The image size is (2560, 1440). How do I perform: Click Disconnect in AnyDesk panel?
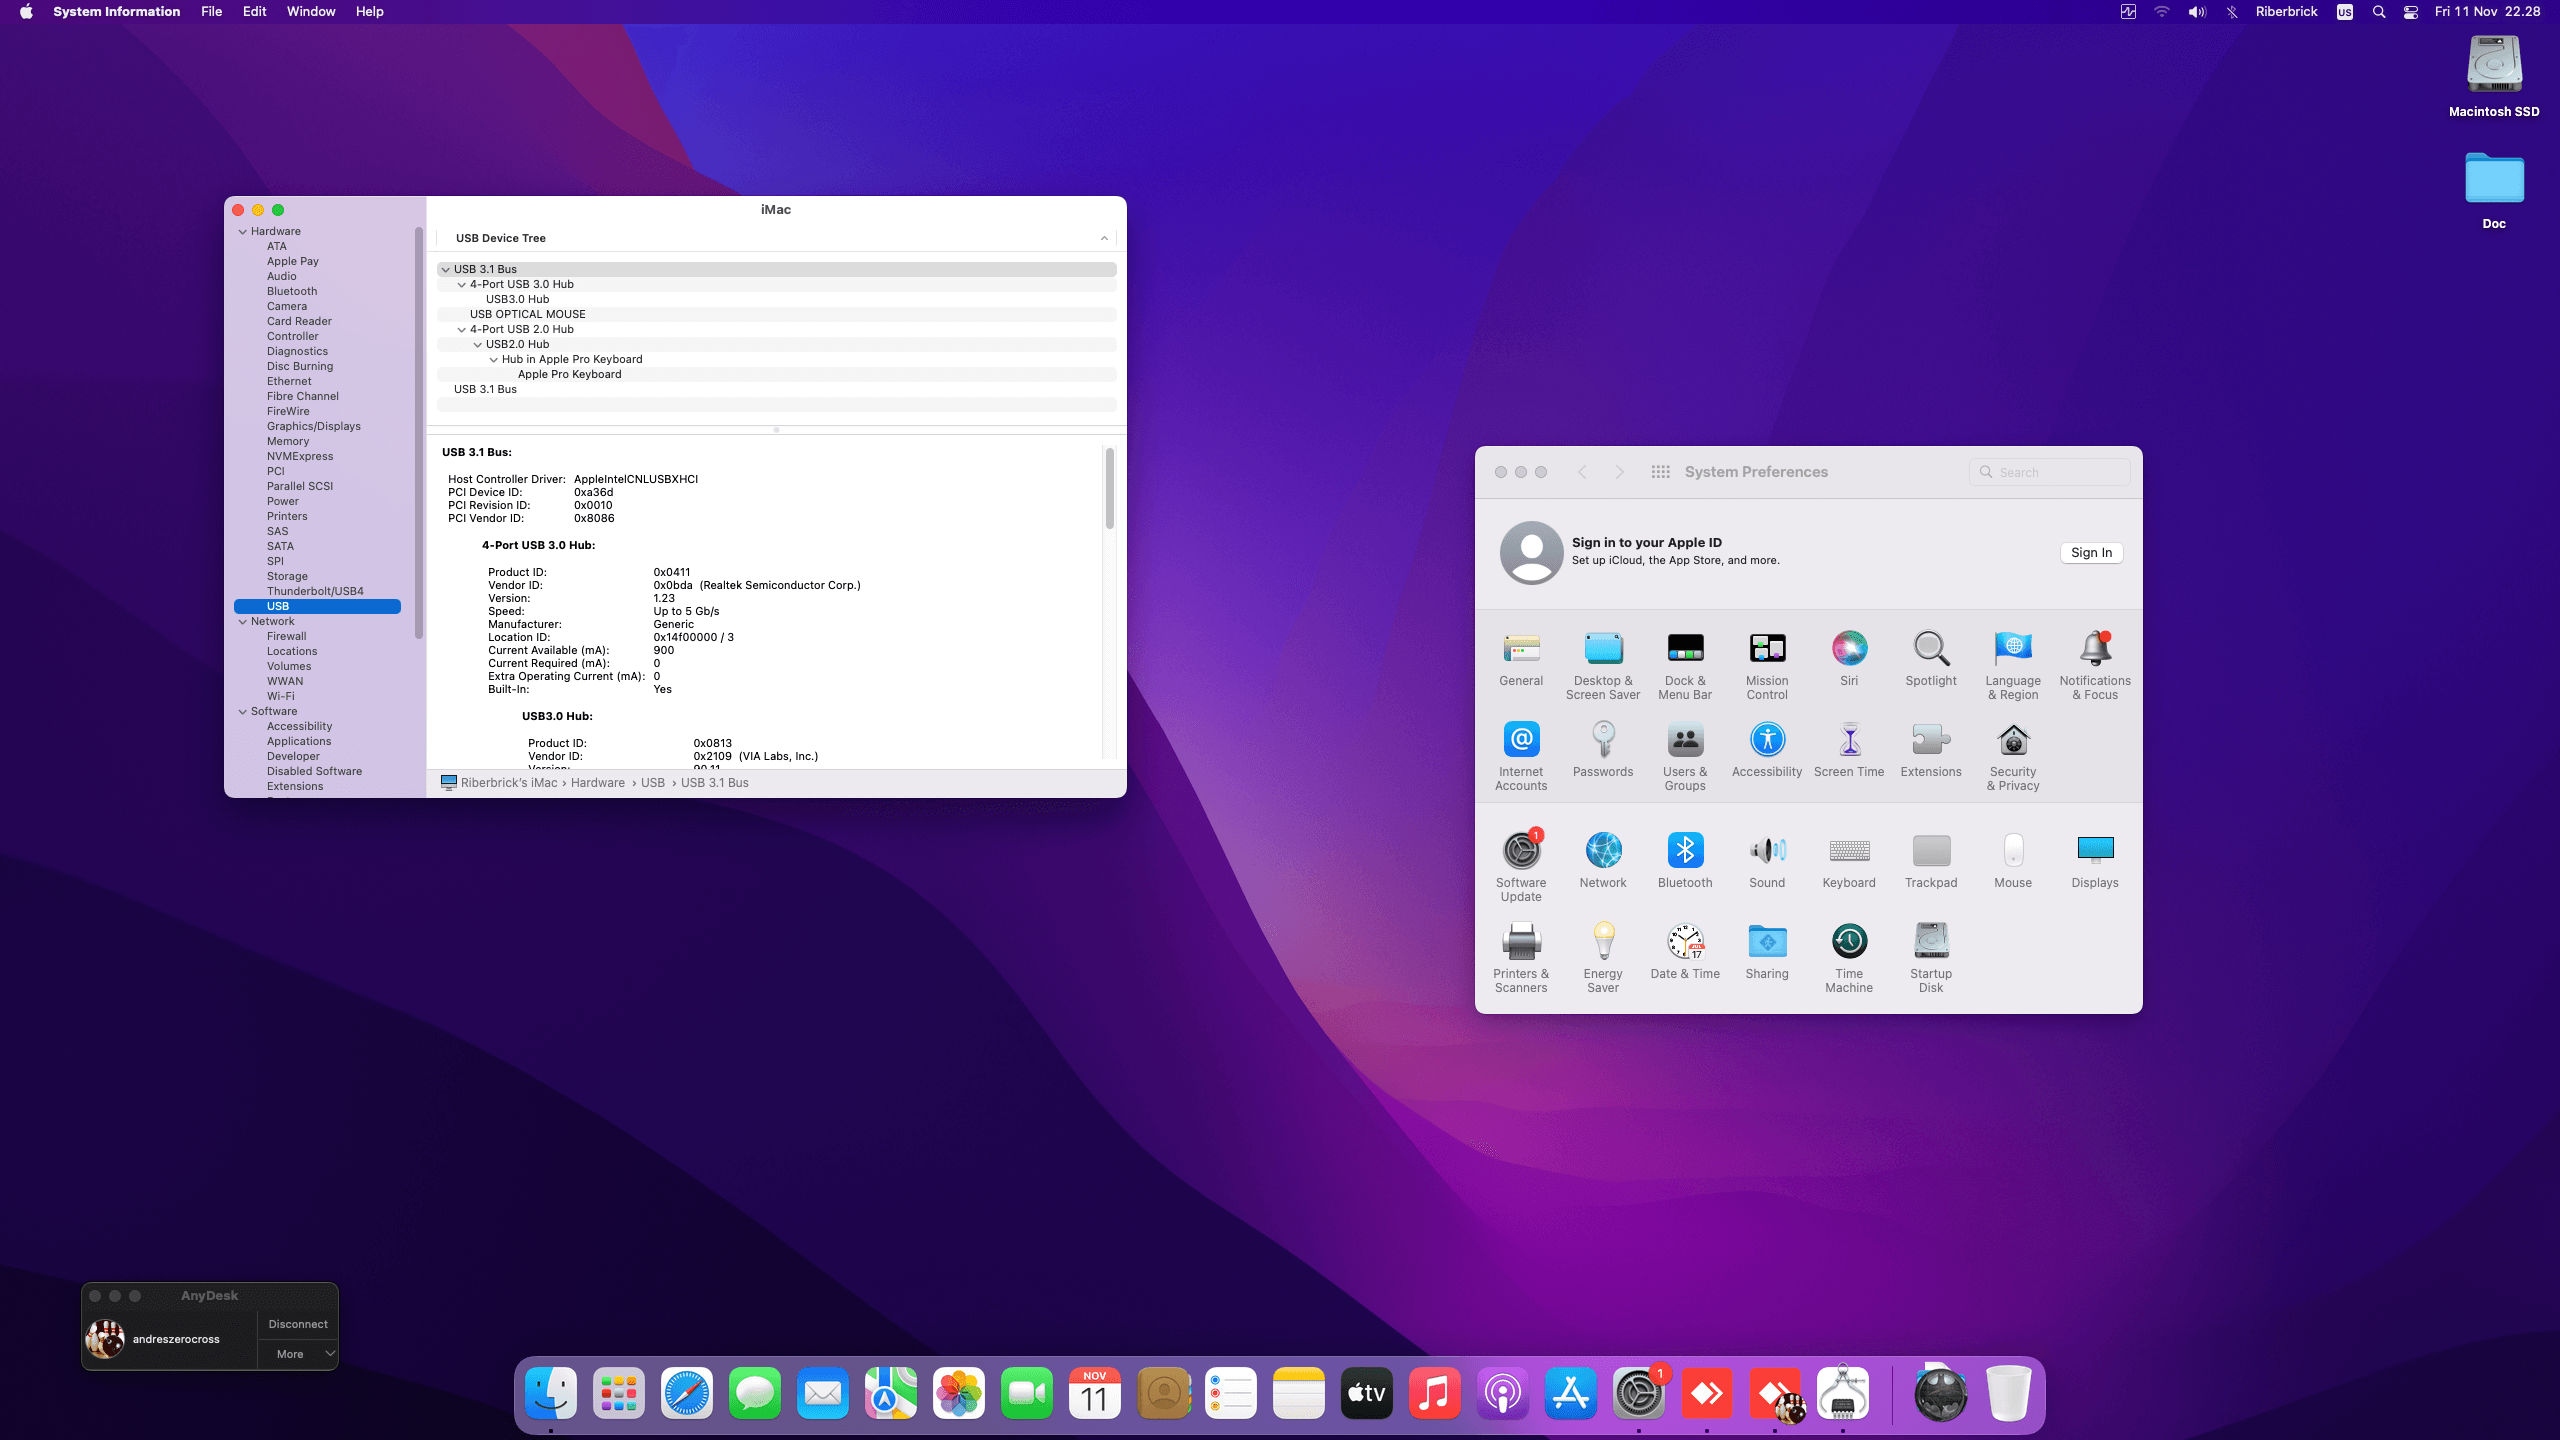(298, 1324)
